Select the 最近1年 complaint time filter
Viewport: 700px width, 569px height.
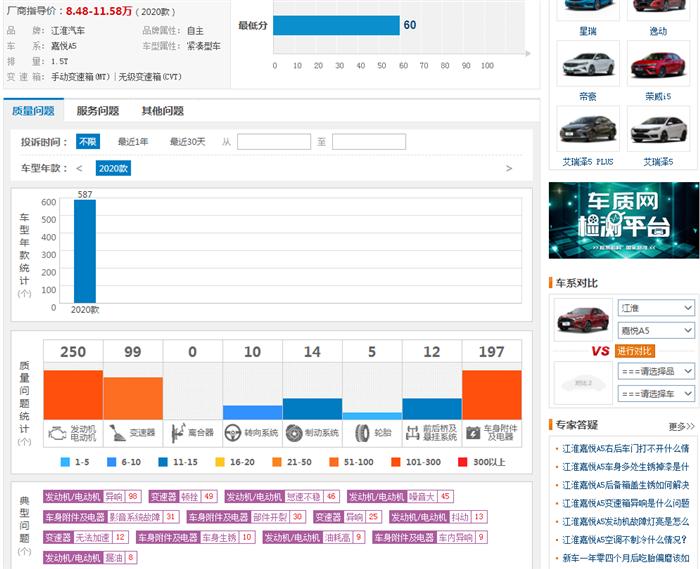click(x=133, y=142)
